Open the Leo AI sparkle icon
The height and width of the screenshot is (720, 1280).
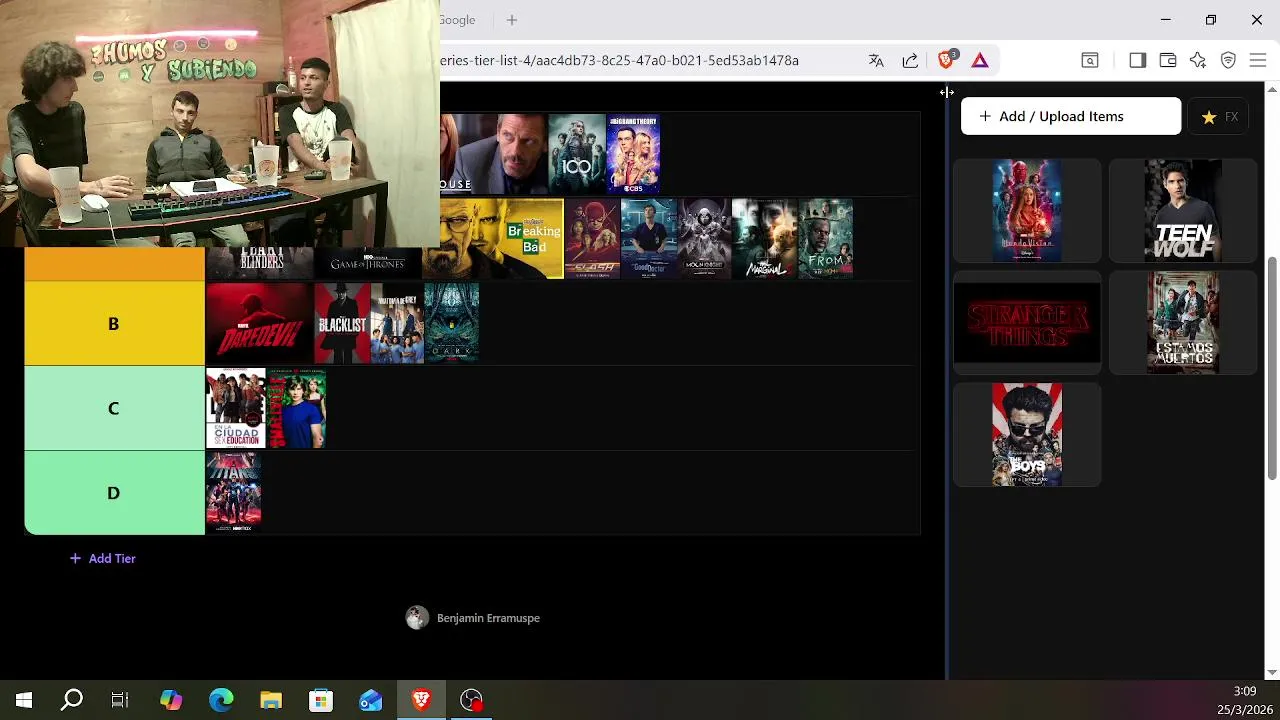[1198, 60]
